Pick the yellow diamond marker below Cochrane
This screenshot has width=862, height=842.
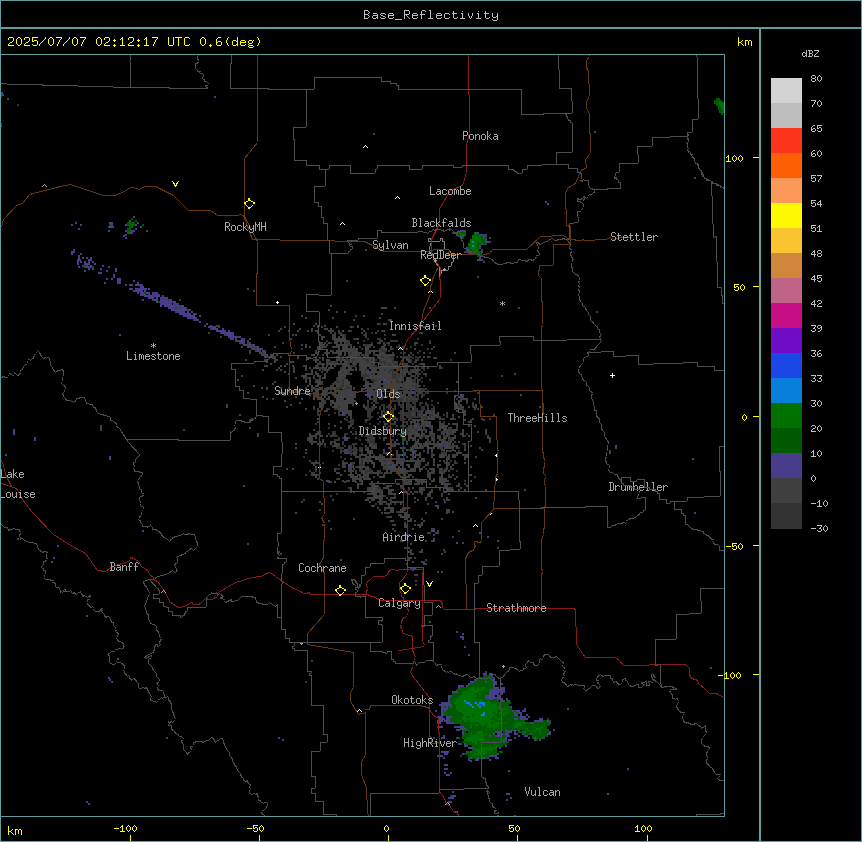pos(340,590)
